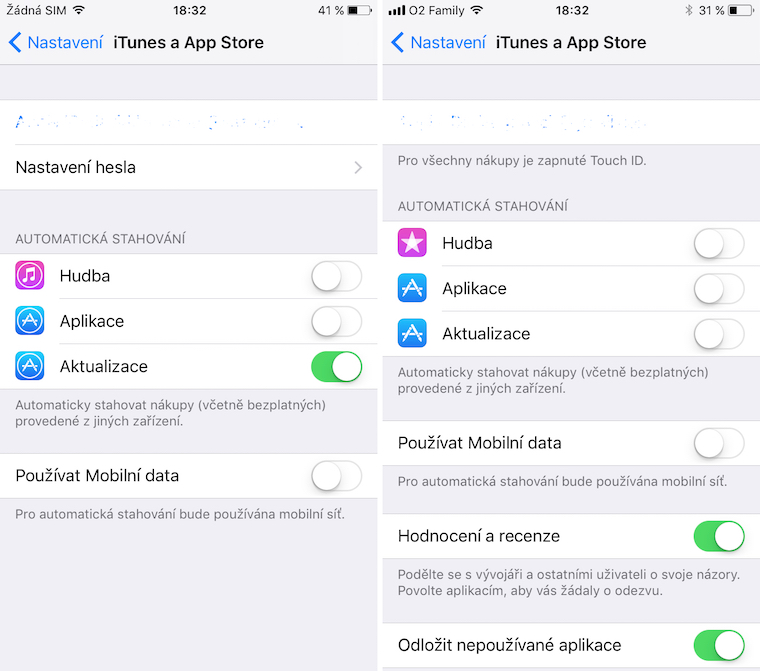
Task: Tap the blurred Apple ID on right screen
Action: [571, 122]
